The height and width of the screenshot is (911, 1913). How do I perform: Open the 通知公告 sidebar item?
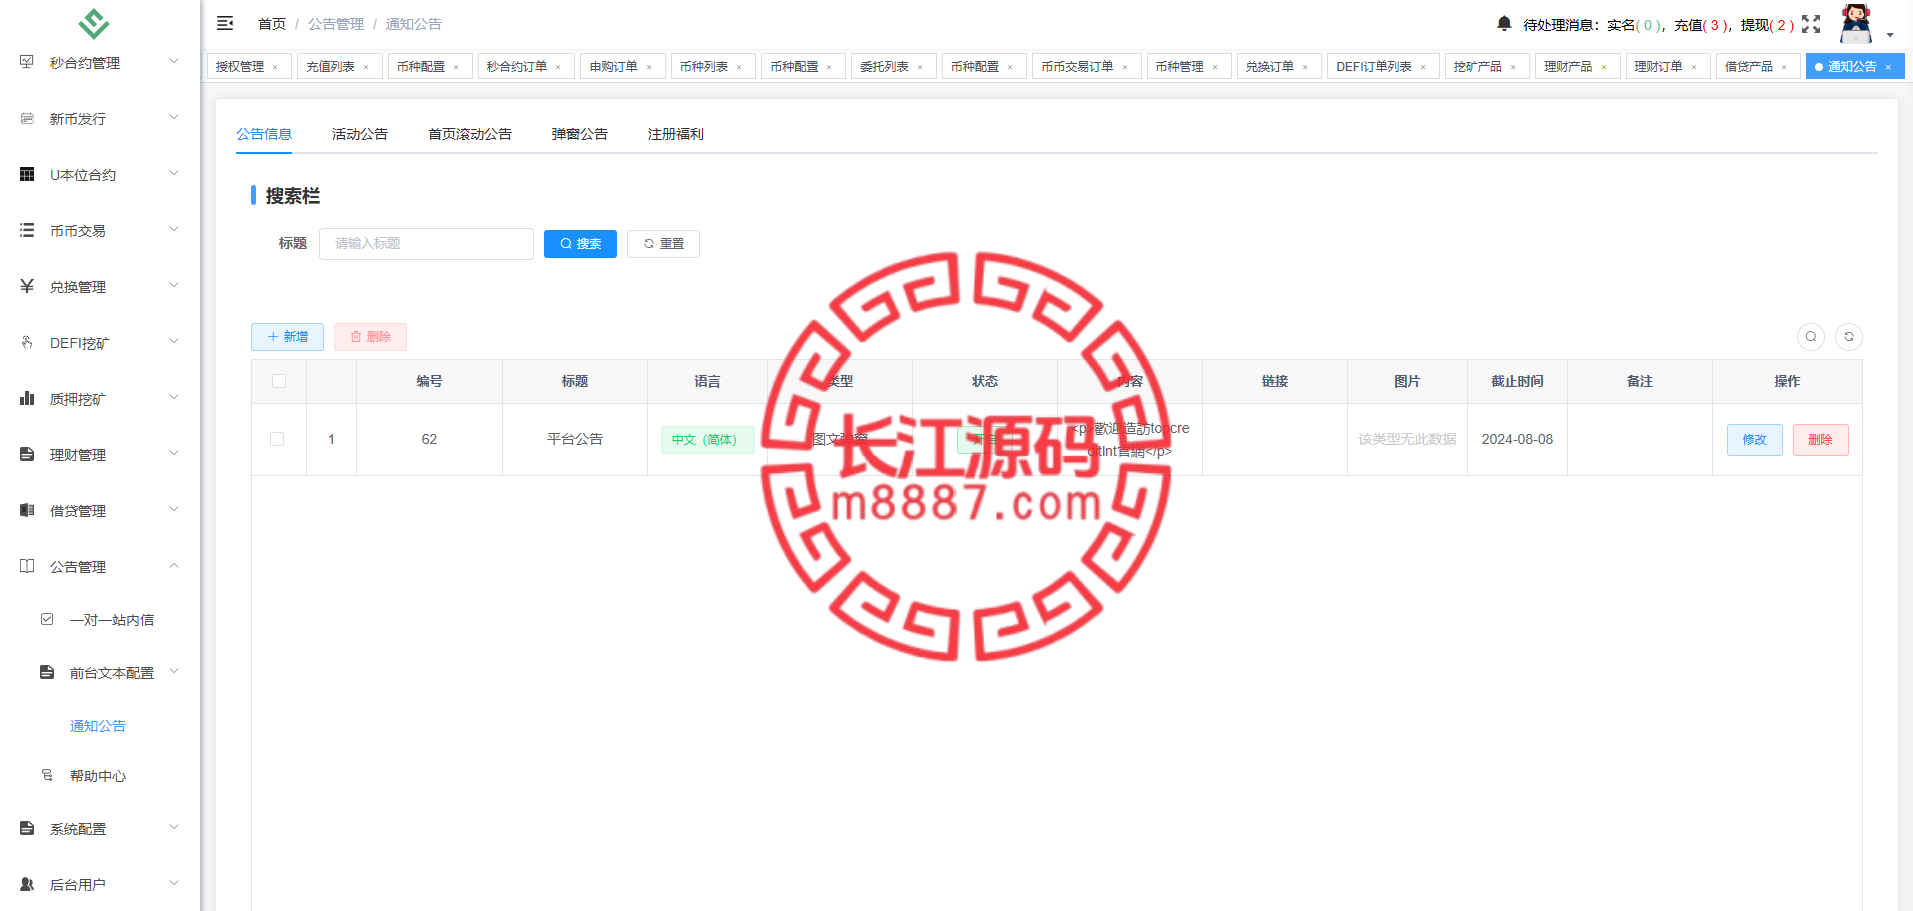[x=98, y=726]
